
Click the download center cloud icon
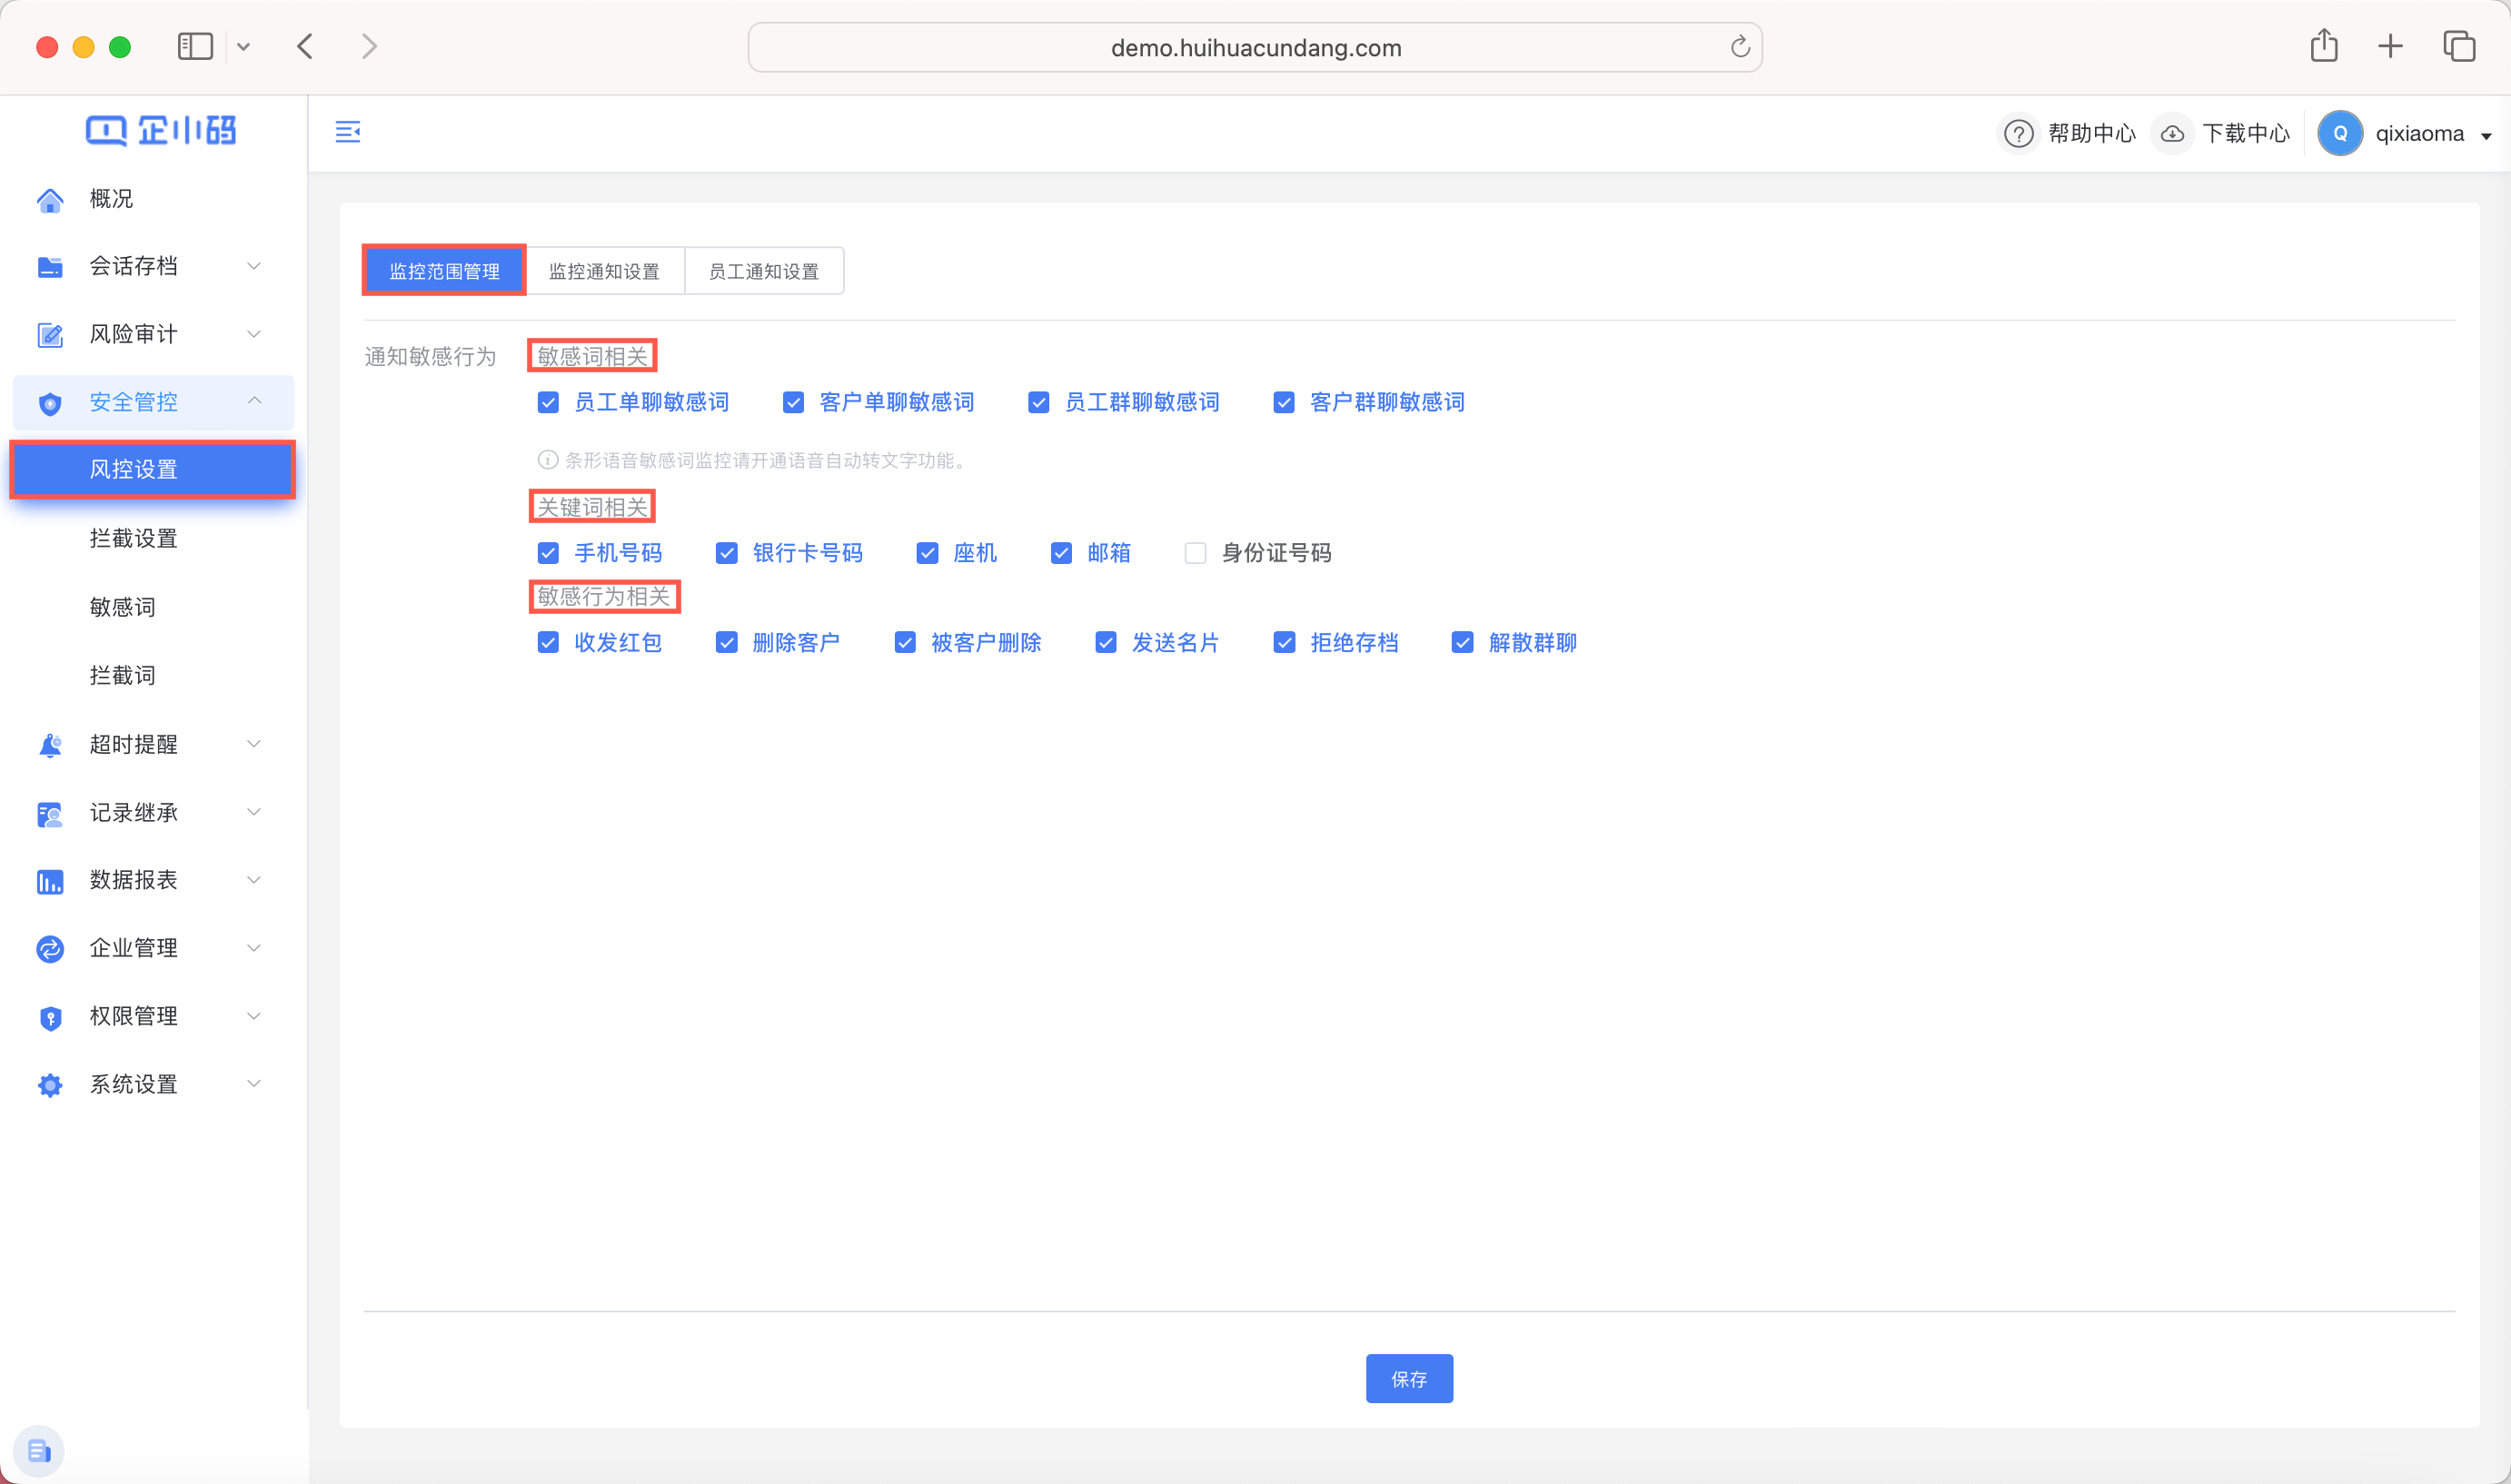2171,134
